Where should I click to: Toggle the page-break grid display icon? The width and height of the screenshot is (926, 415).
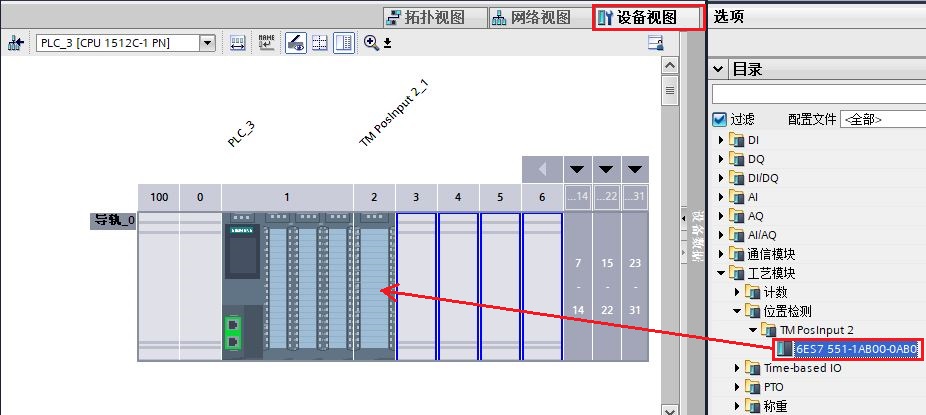319,43
